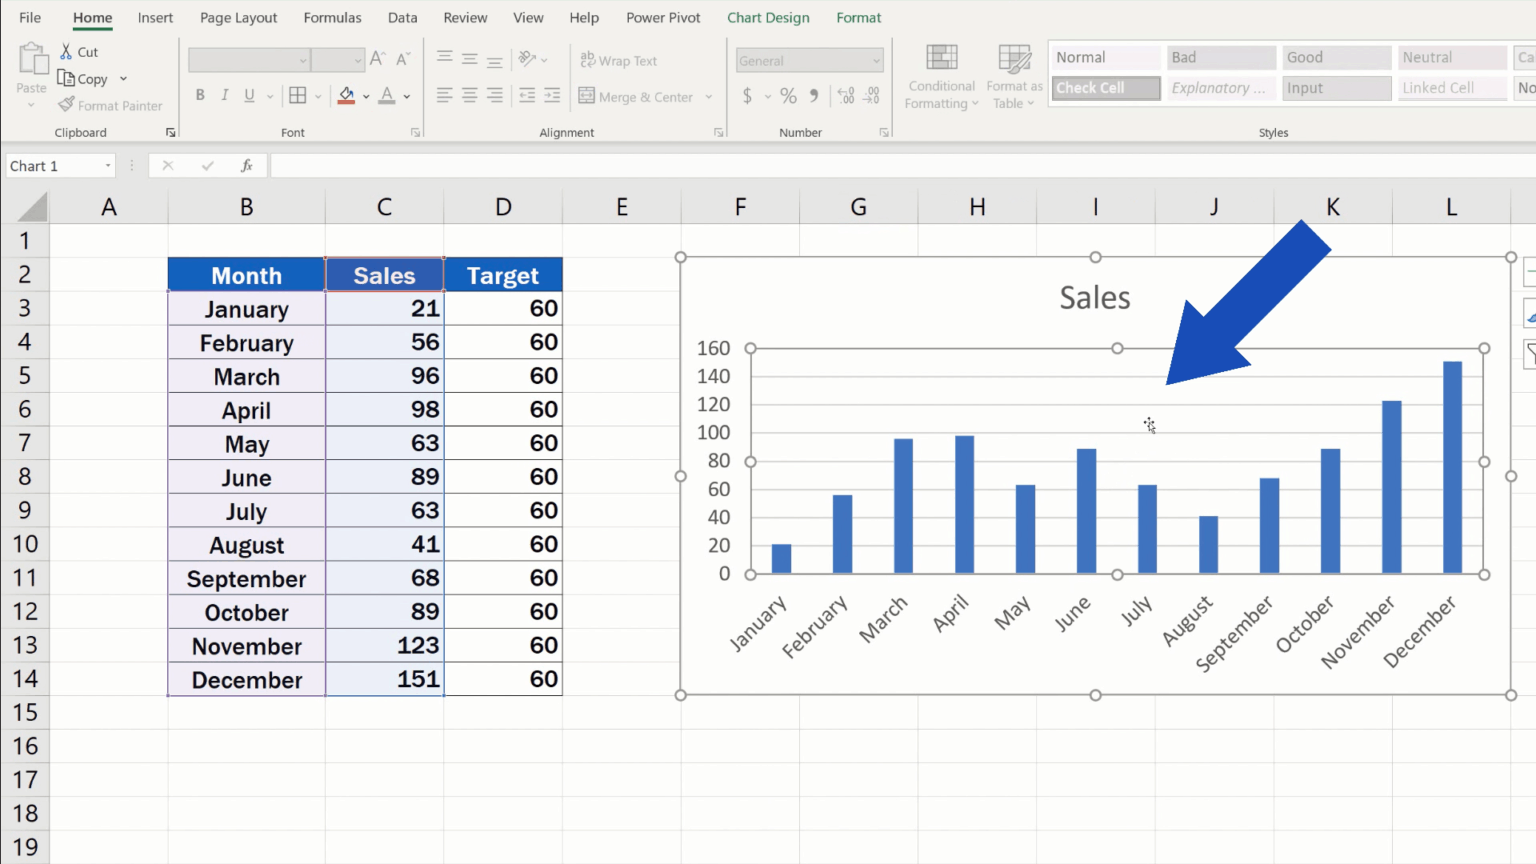Toggle underline formatting
The height and width of the screenshot is (864, 1536).
(x=248, y=95)
